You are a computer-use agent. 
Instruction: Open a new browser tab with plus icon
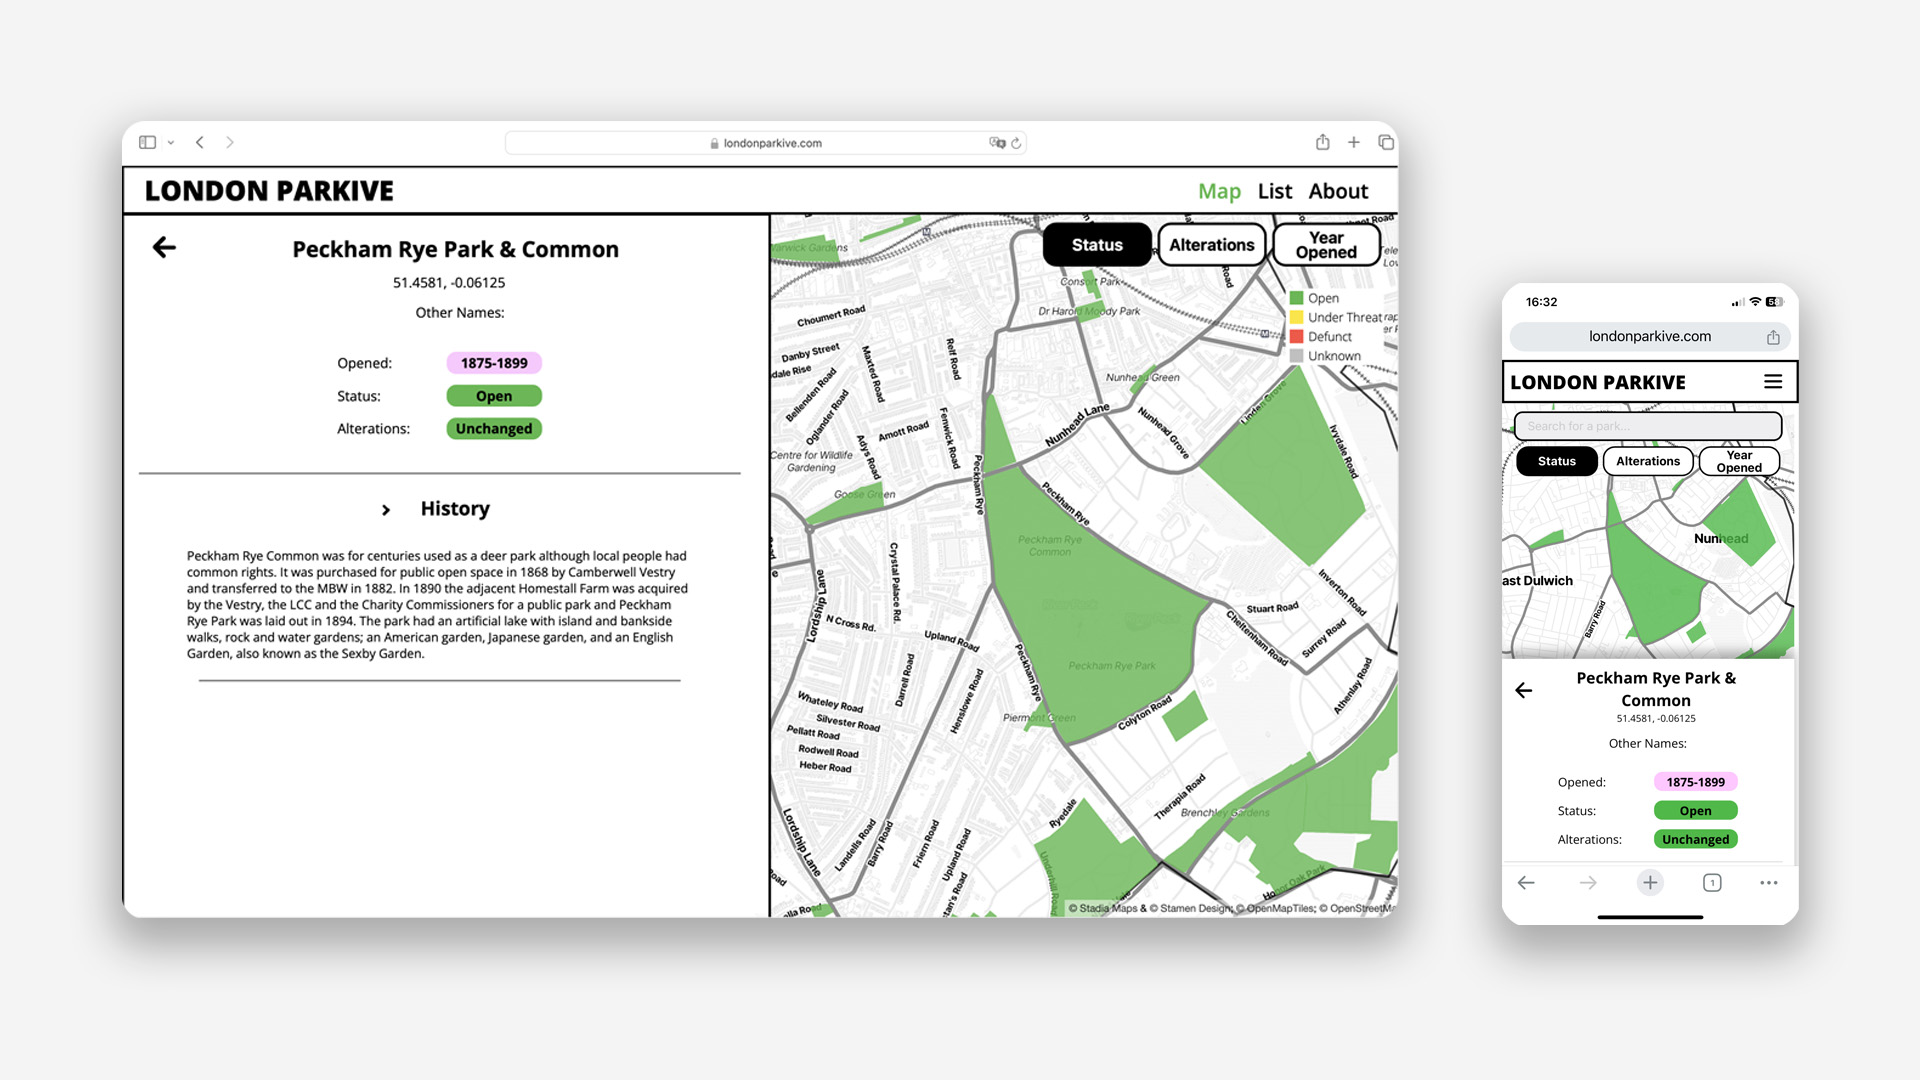(1353, 143)
